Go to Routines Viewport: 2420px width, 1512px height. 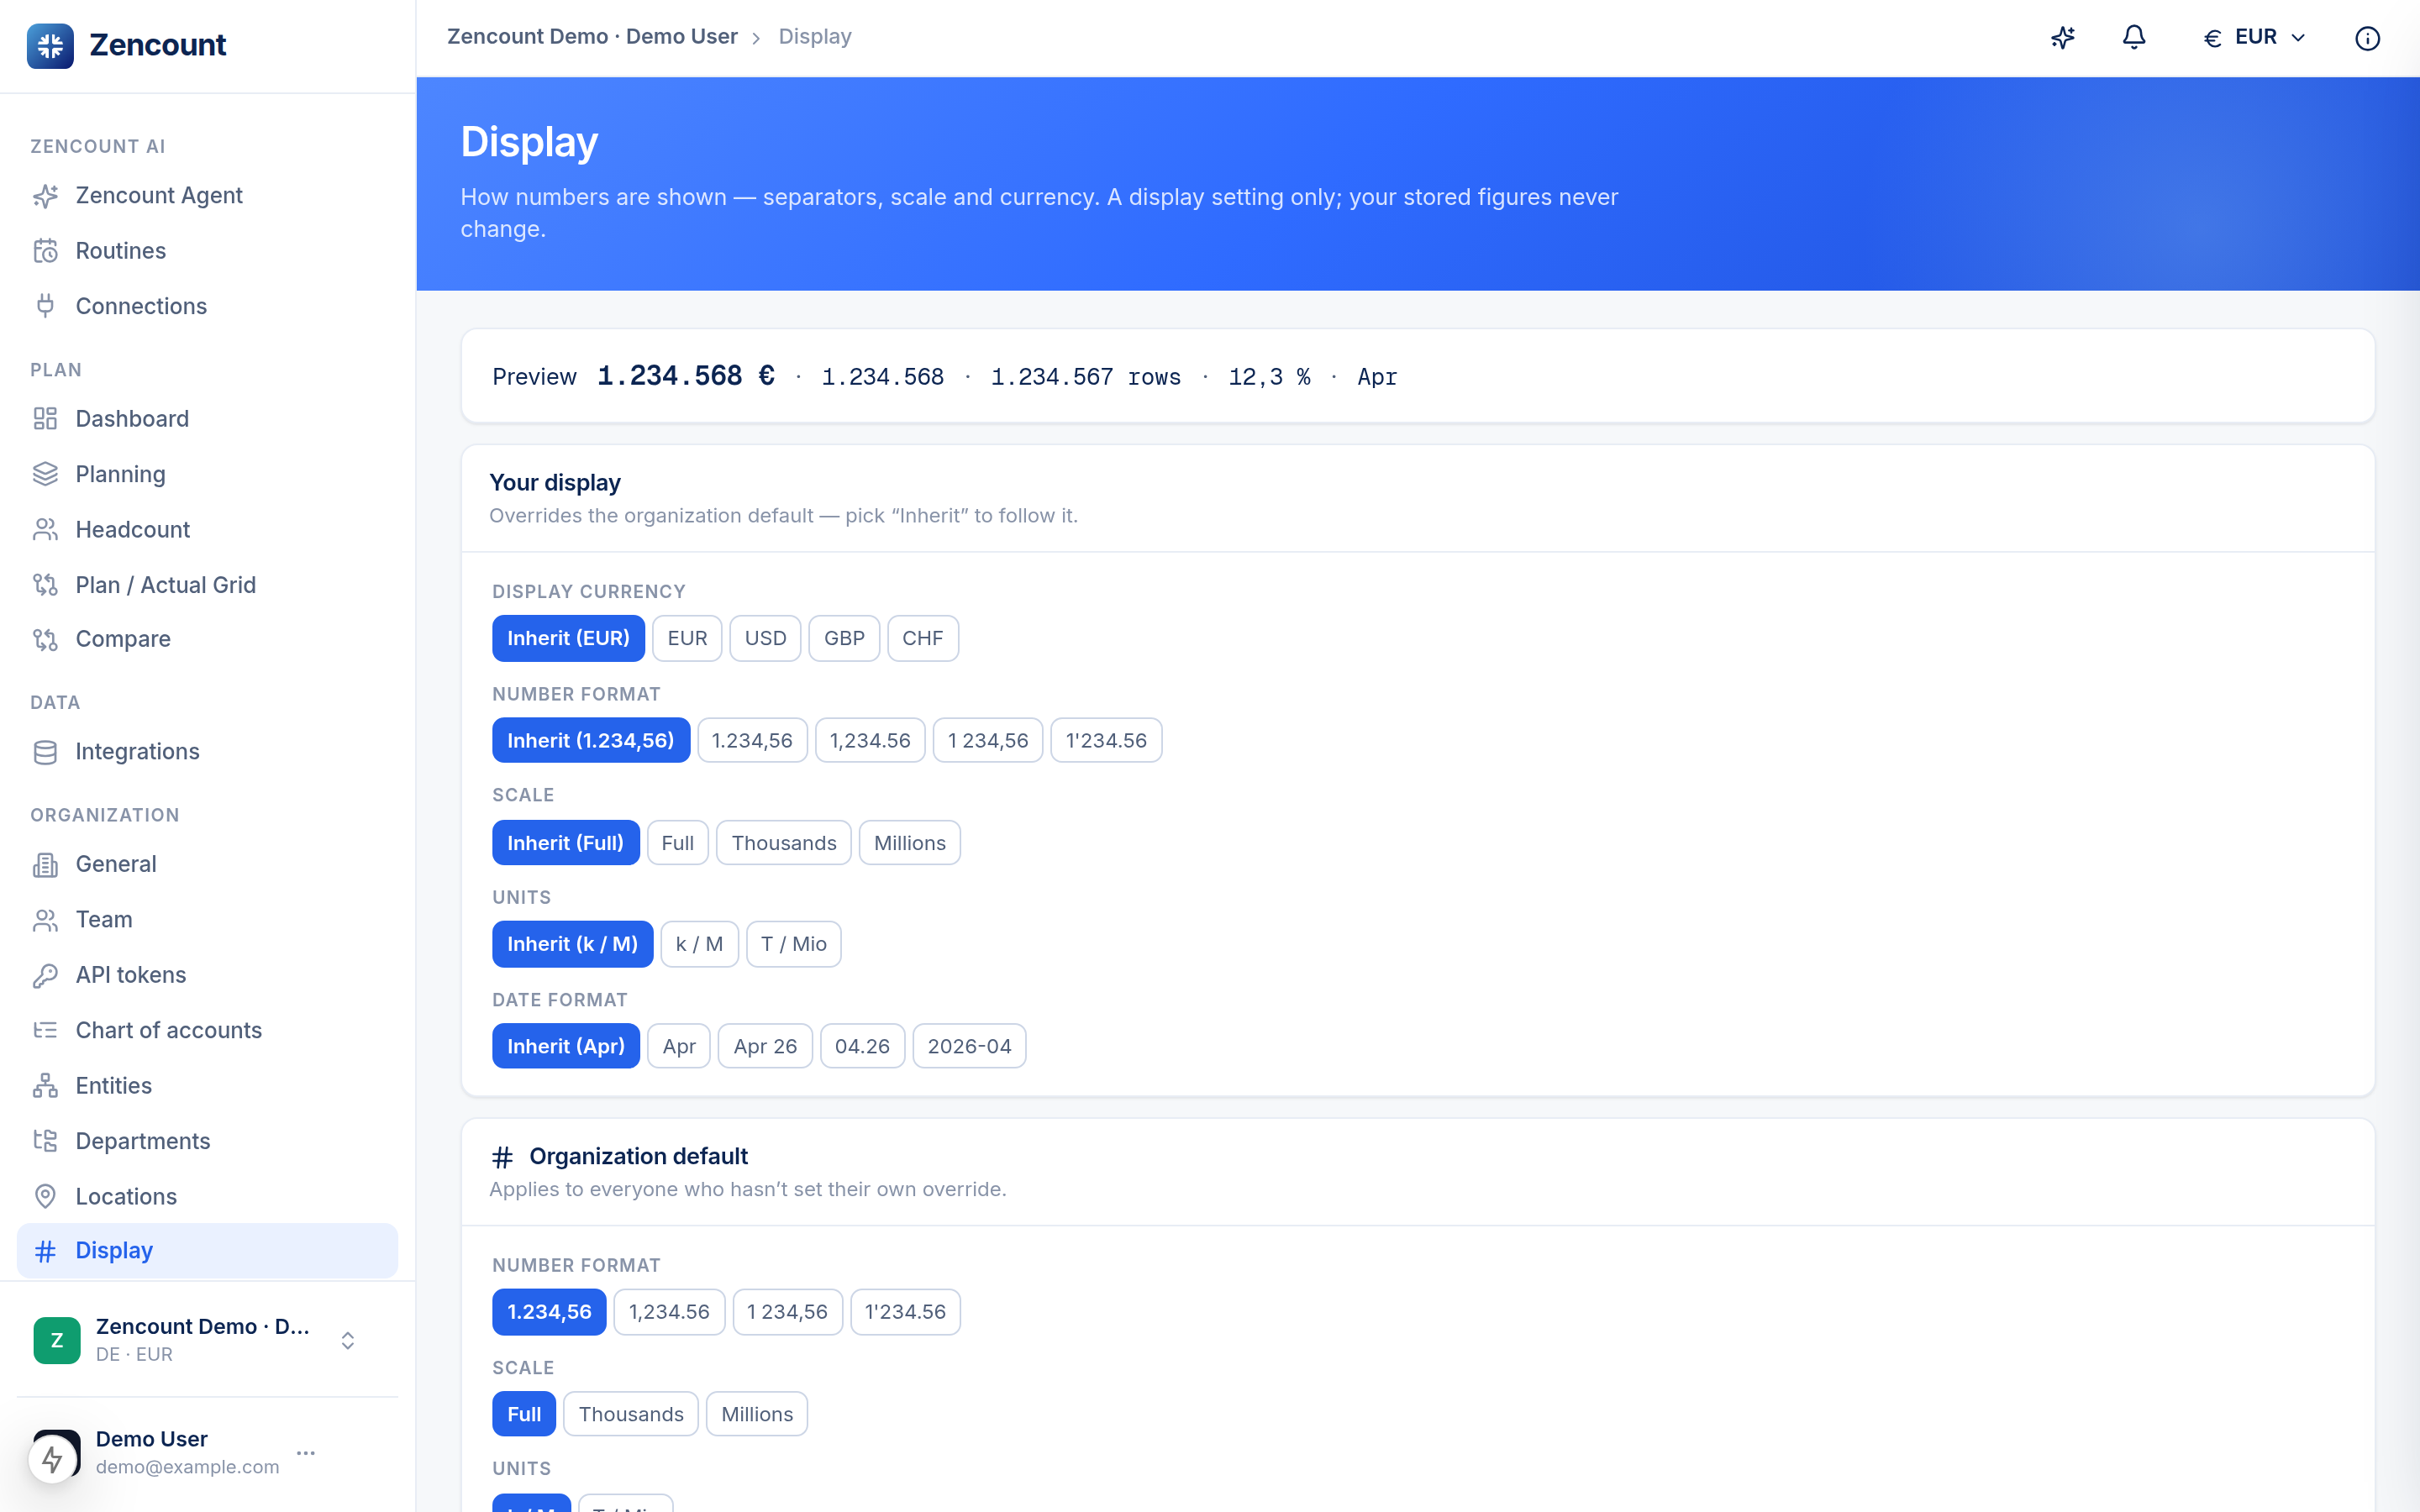tap(207, 251)
